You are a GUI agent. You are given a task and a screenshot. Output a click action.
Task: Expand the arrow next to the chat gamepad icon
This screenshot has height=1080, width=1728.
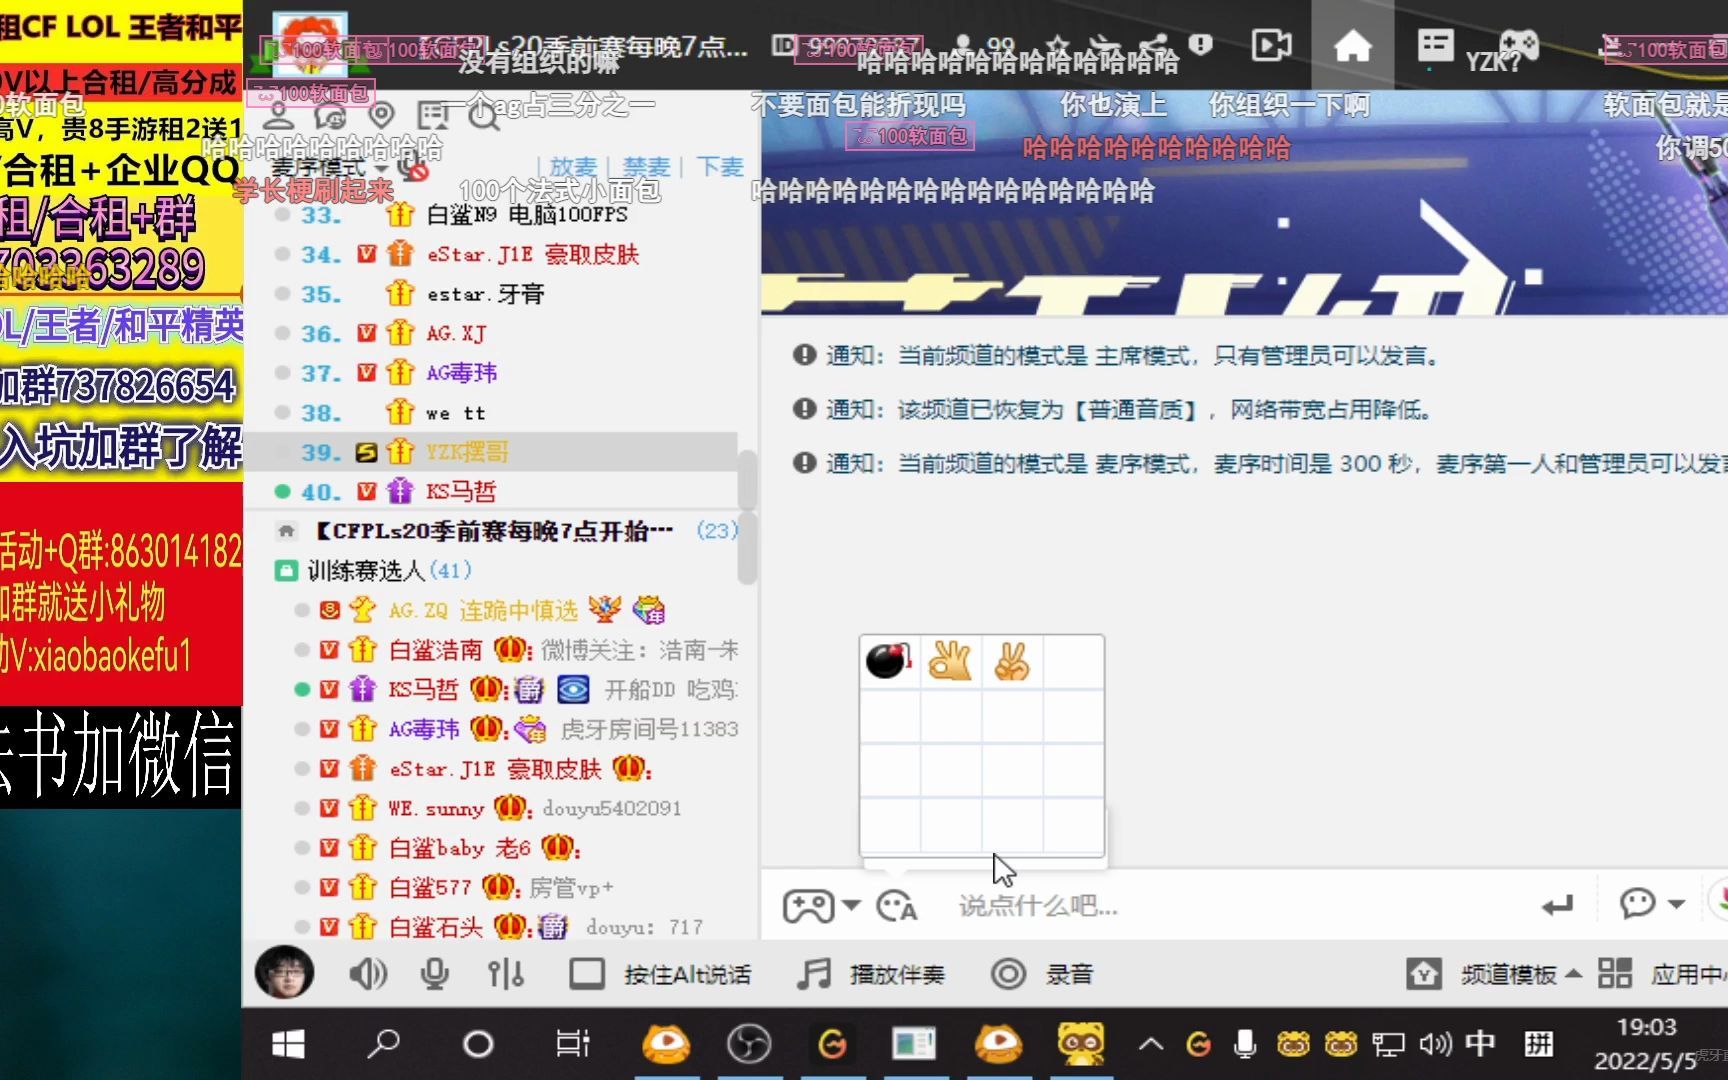[851, 905]
